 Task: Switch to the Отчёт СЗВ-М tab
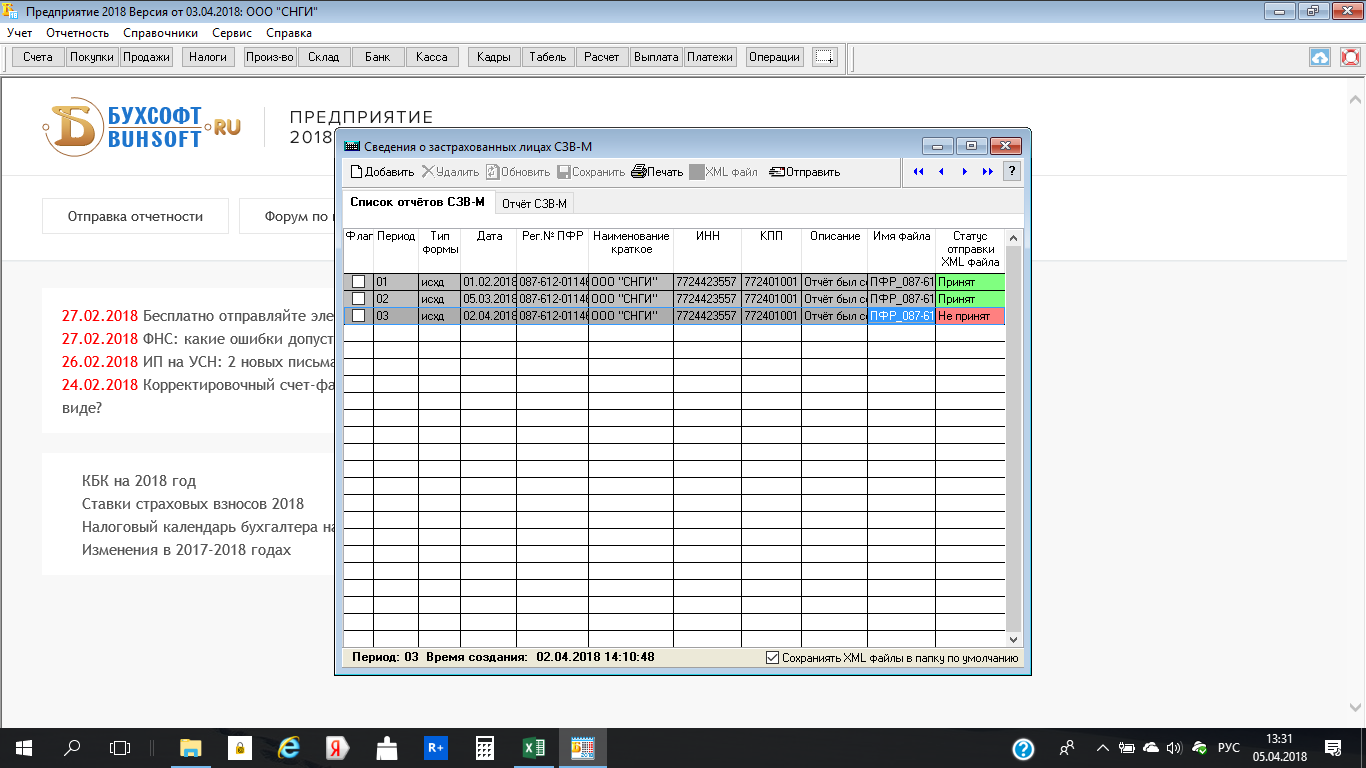click(x=534, y=204)
